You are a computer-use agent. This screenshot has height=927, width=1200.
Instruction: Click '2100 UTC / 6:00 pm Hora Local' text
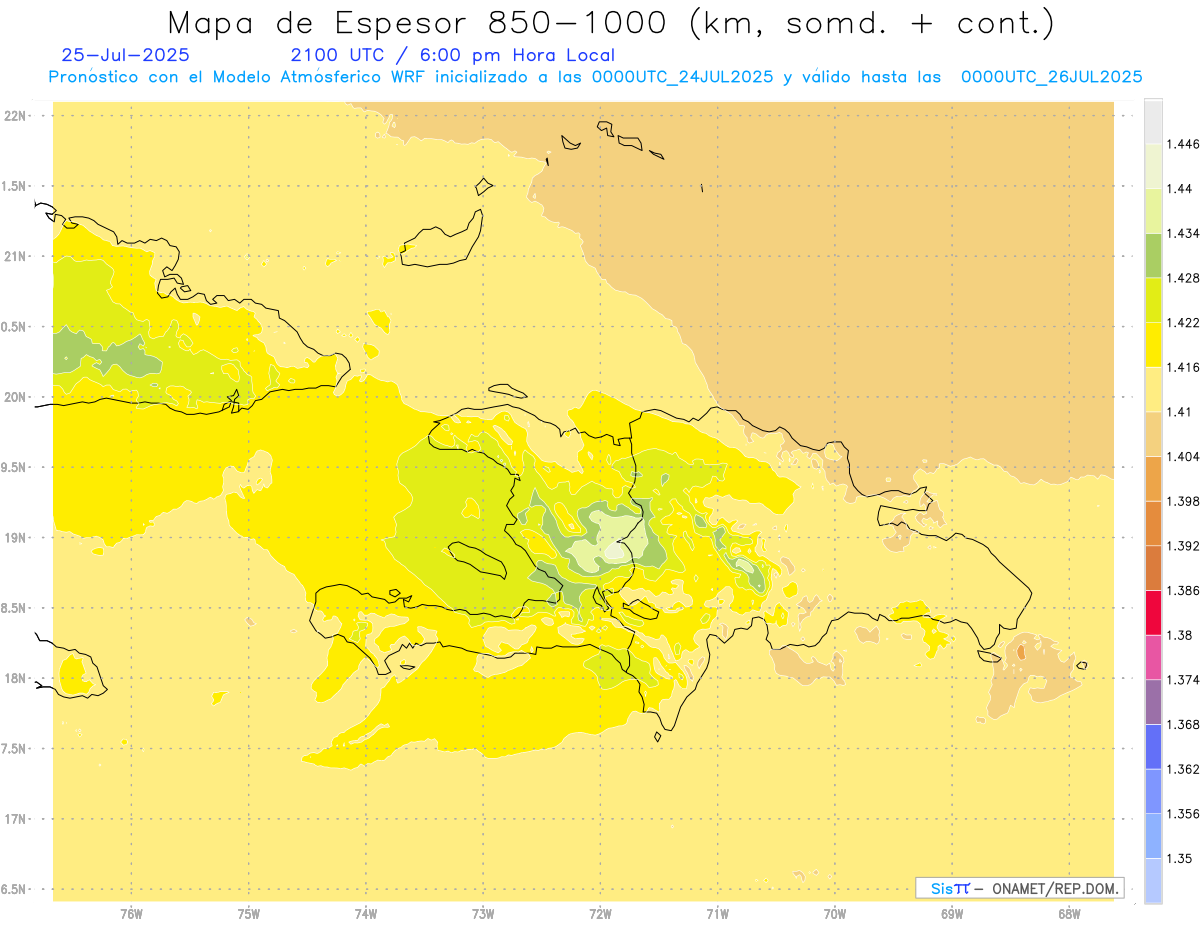tap(453, 56)
